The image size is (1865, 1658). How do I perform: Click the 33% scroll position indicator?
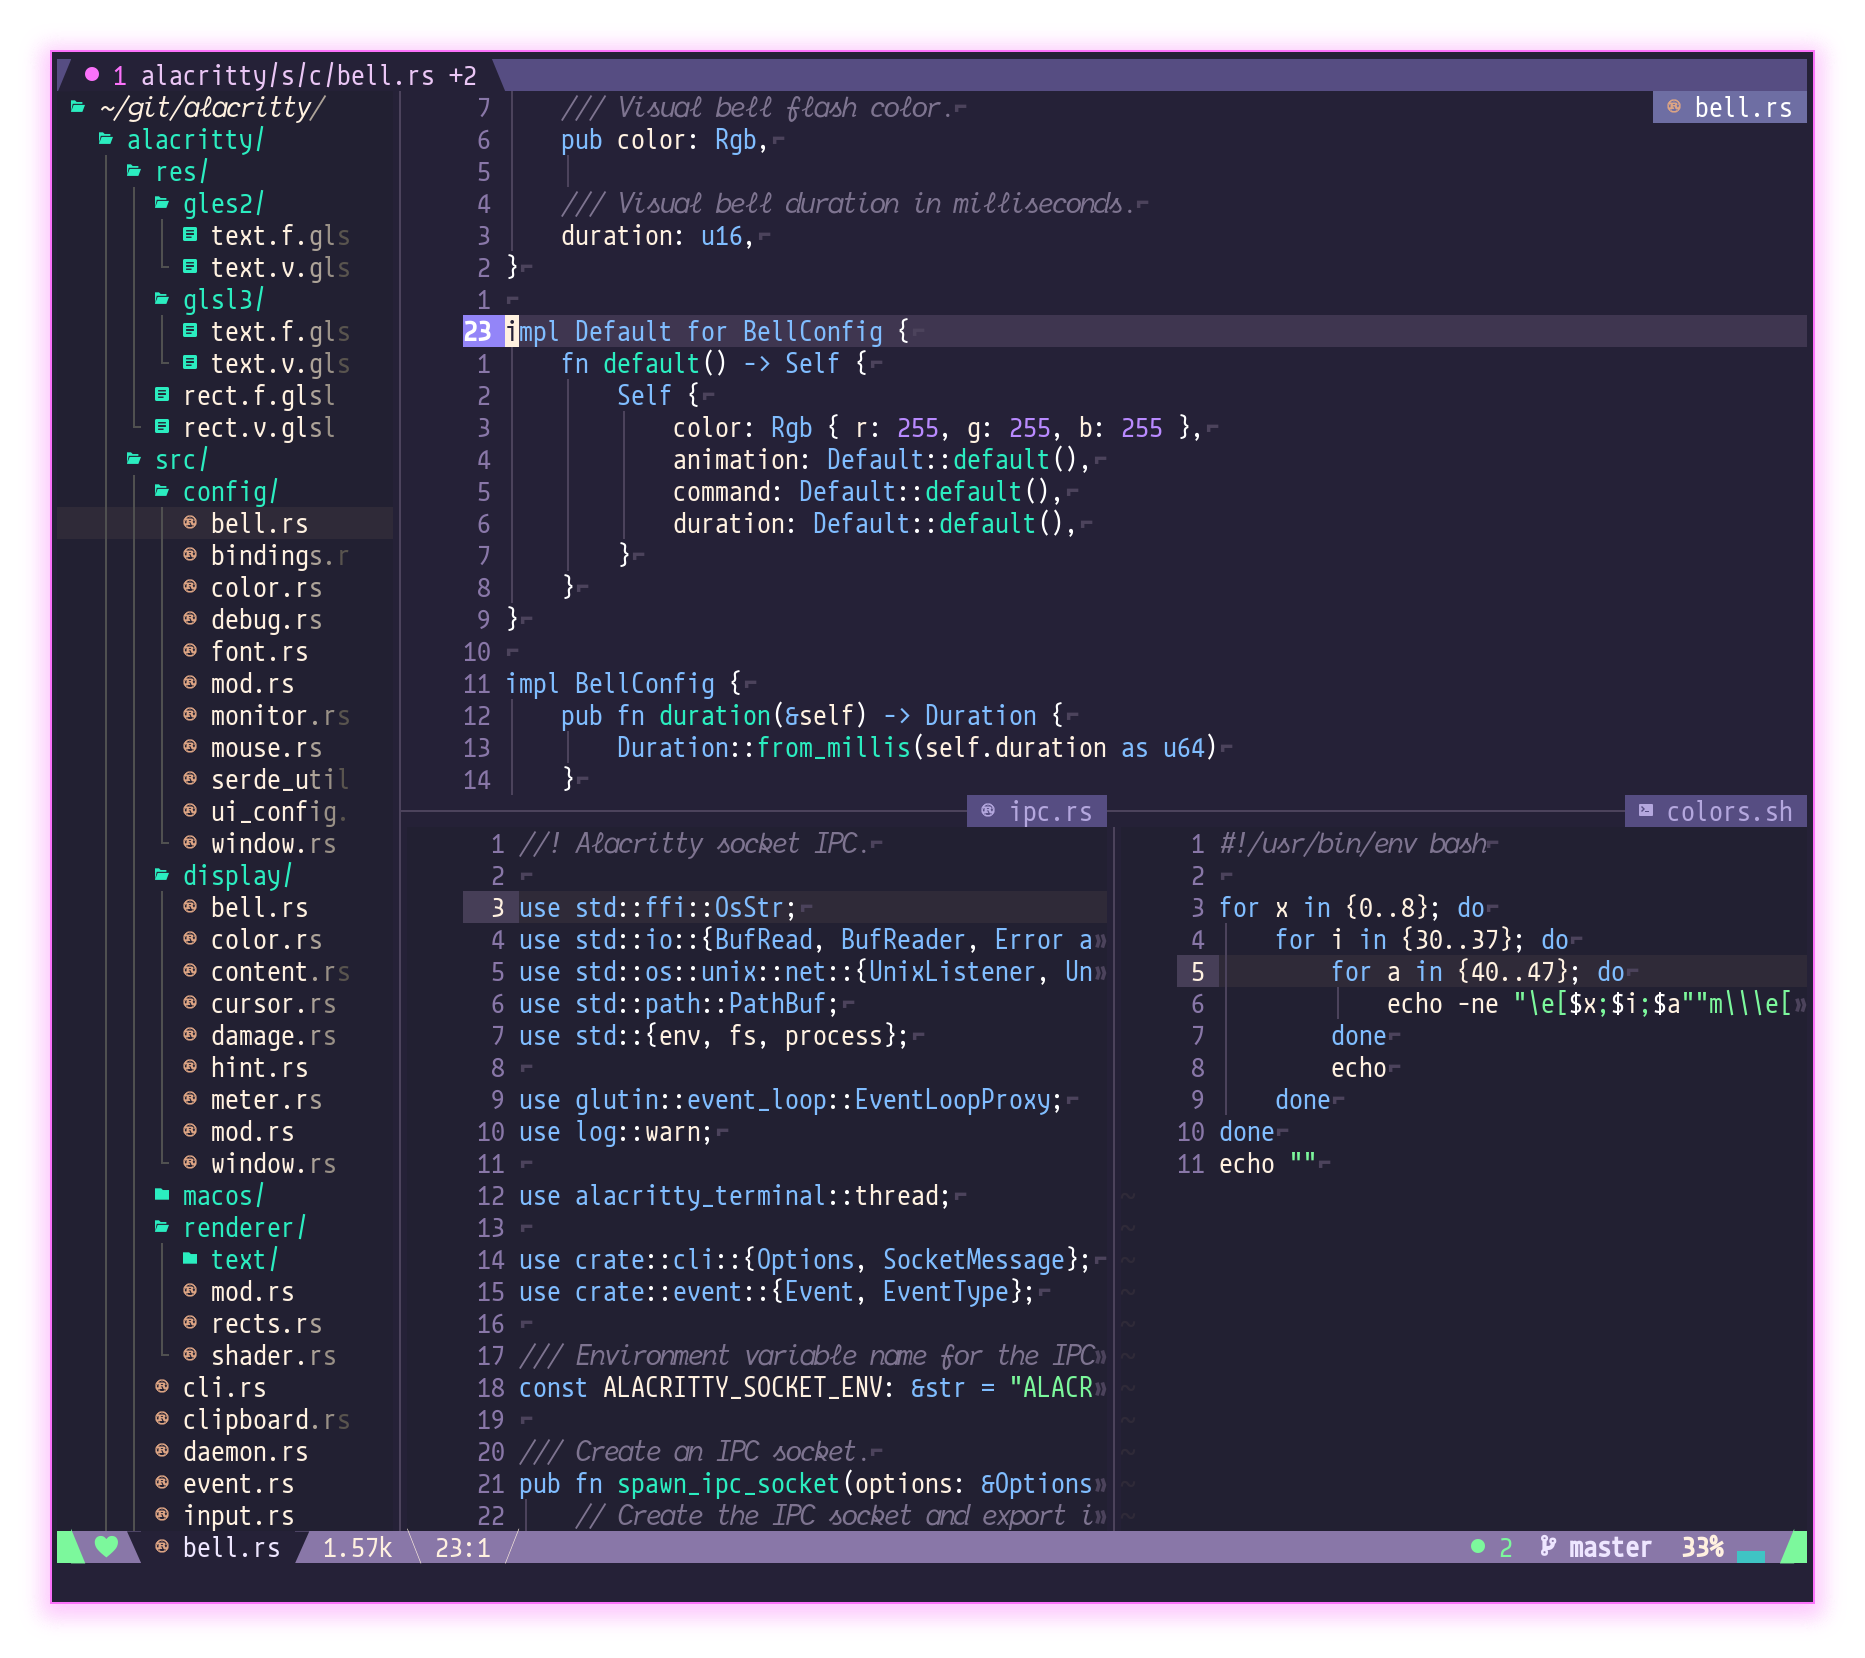pyautogui.click(x=1703, y=1547)
